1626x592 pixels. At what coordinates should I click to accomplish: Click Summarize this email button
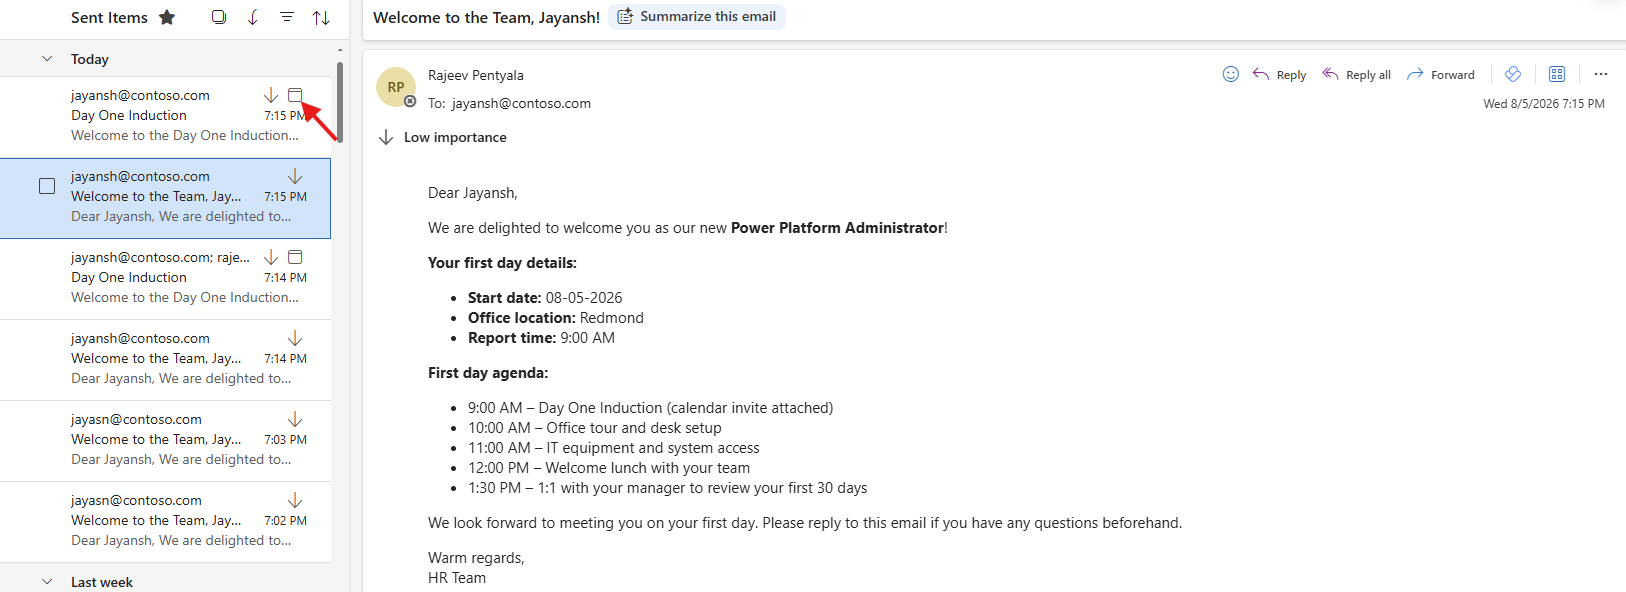(x=697, y=17)
